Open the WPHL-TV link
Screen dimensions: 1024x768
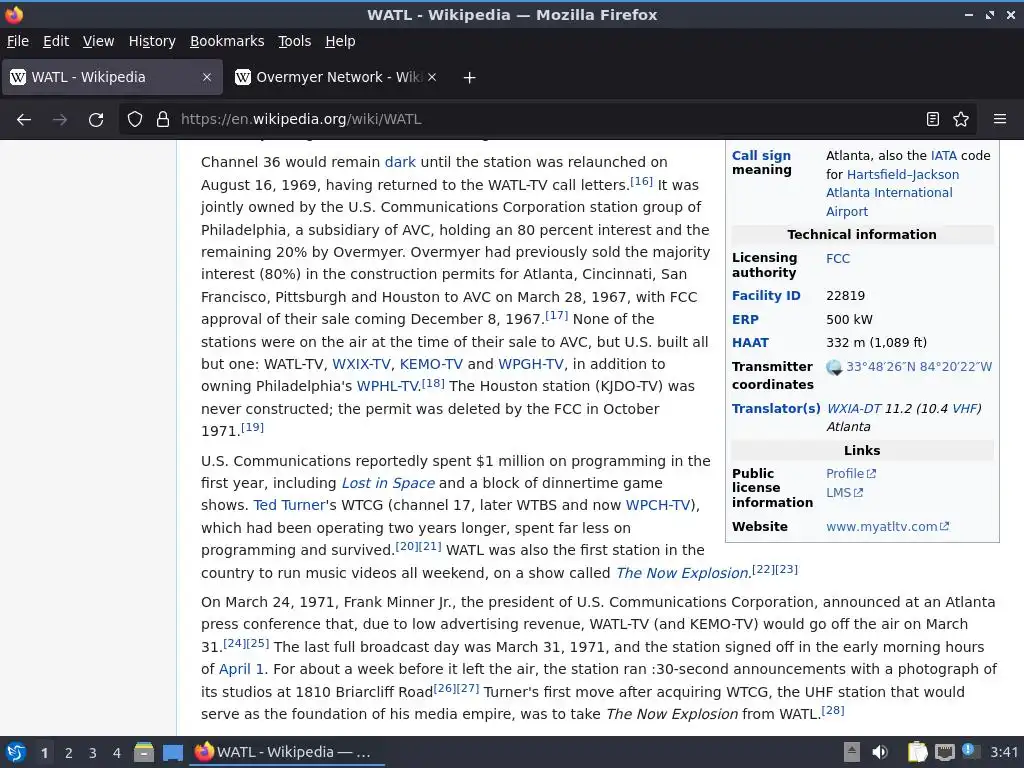(387, 387)
